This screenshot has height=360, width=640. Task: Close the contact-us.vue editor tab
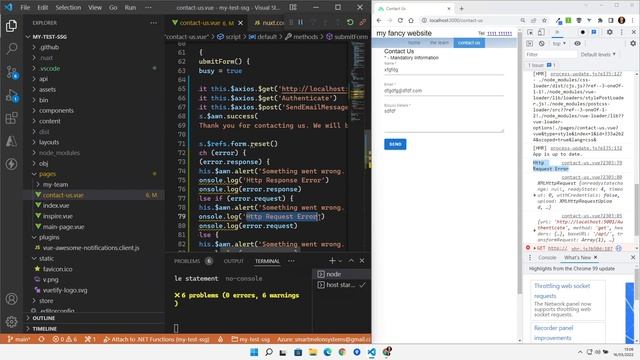[x=240, y=23]
